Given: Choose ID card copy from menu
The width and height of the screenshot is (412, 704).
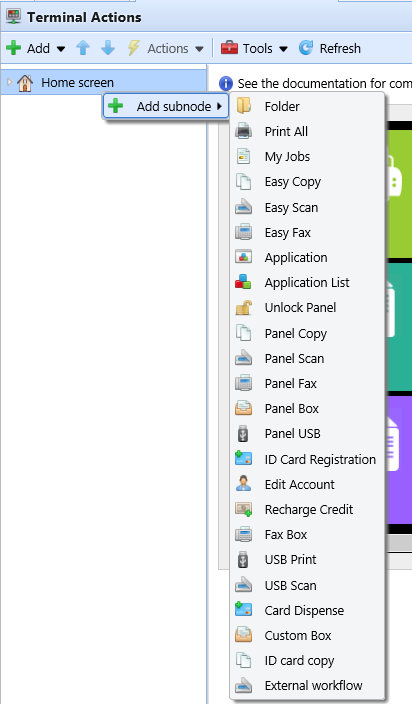Looking at the screenshot, I should [x=307, y=660].
